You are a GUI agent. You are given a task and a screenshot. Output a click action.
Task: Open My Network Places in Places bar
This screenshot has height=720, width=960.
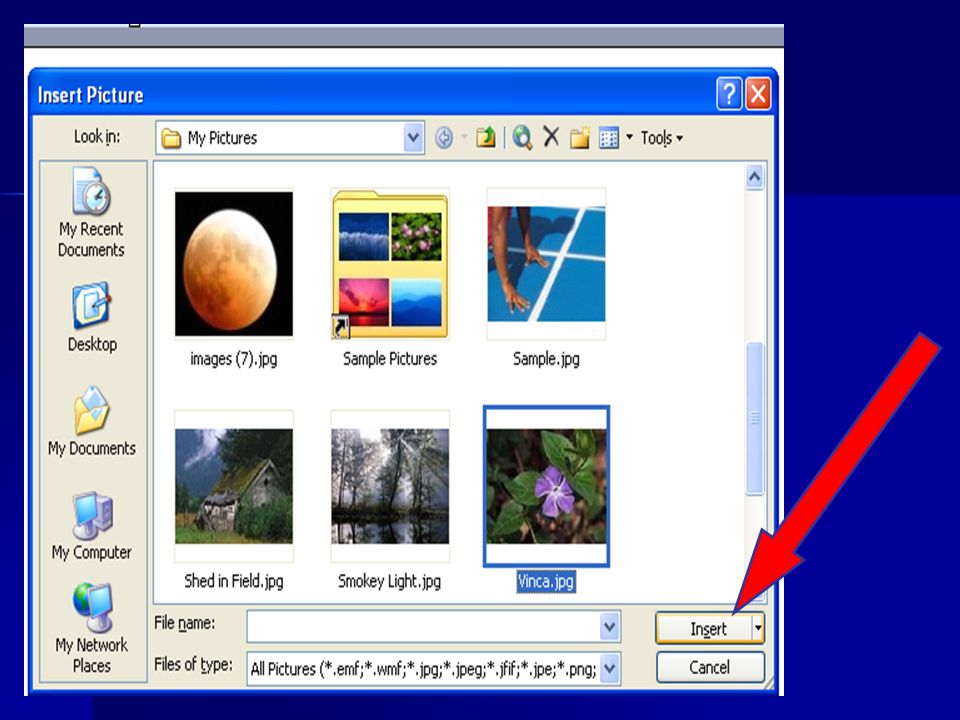pyautogui.click(x=92, y=629)
